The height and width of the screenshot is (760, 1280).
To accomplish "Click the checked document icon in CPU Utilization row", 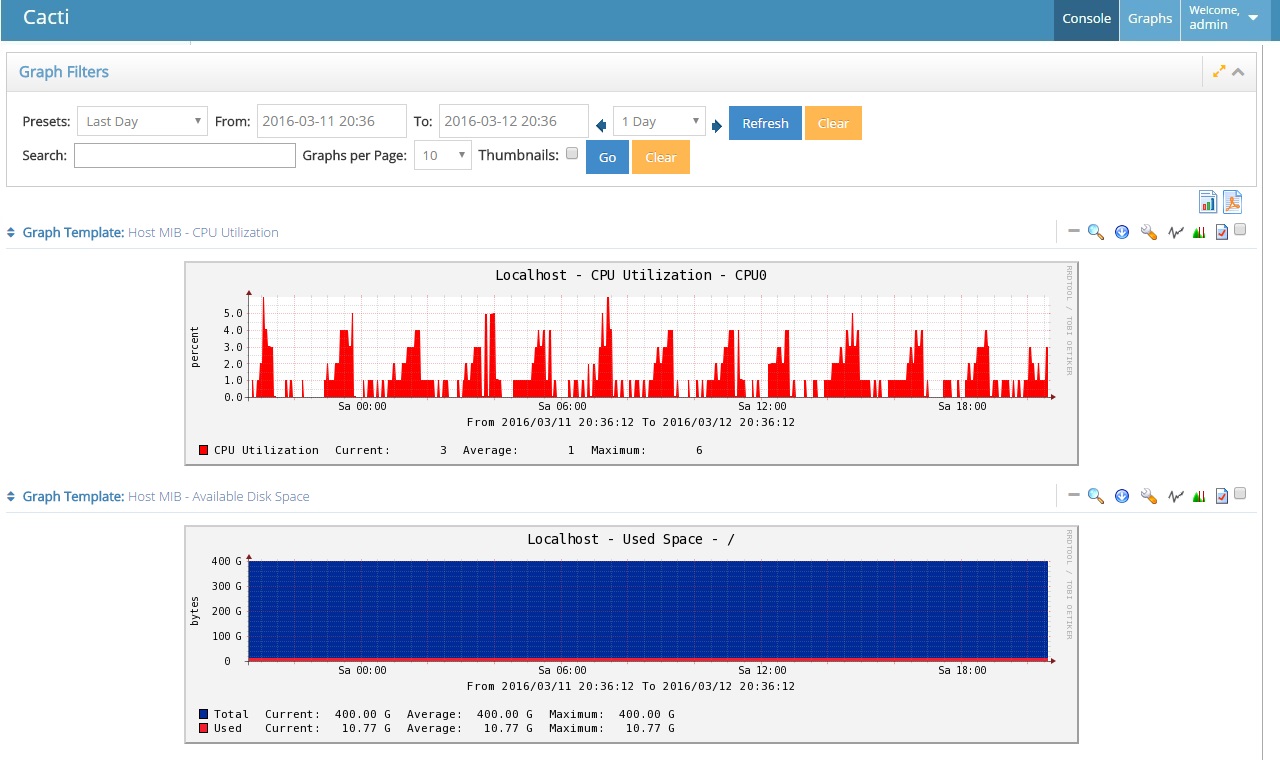I will coord(1221,232).
